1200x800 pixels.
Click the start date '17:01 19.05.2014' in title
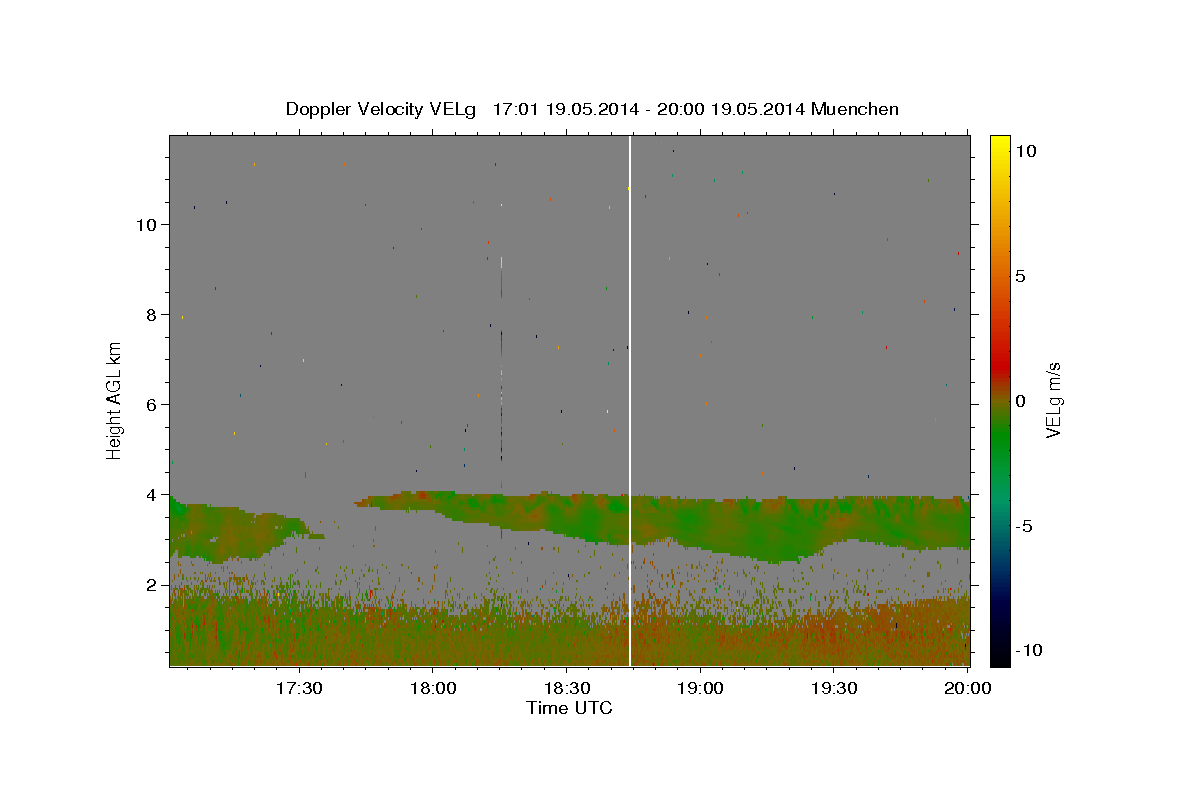[566, 109]
